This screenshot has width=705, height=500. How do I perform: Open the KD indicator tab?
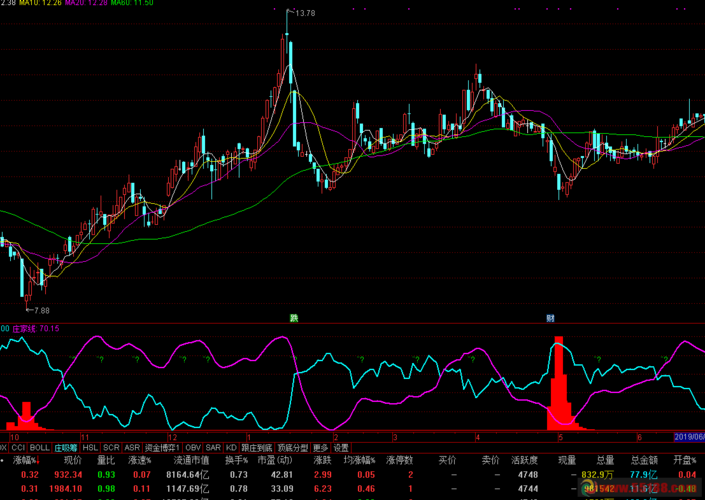pos(231,448)
